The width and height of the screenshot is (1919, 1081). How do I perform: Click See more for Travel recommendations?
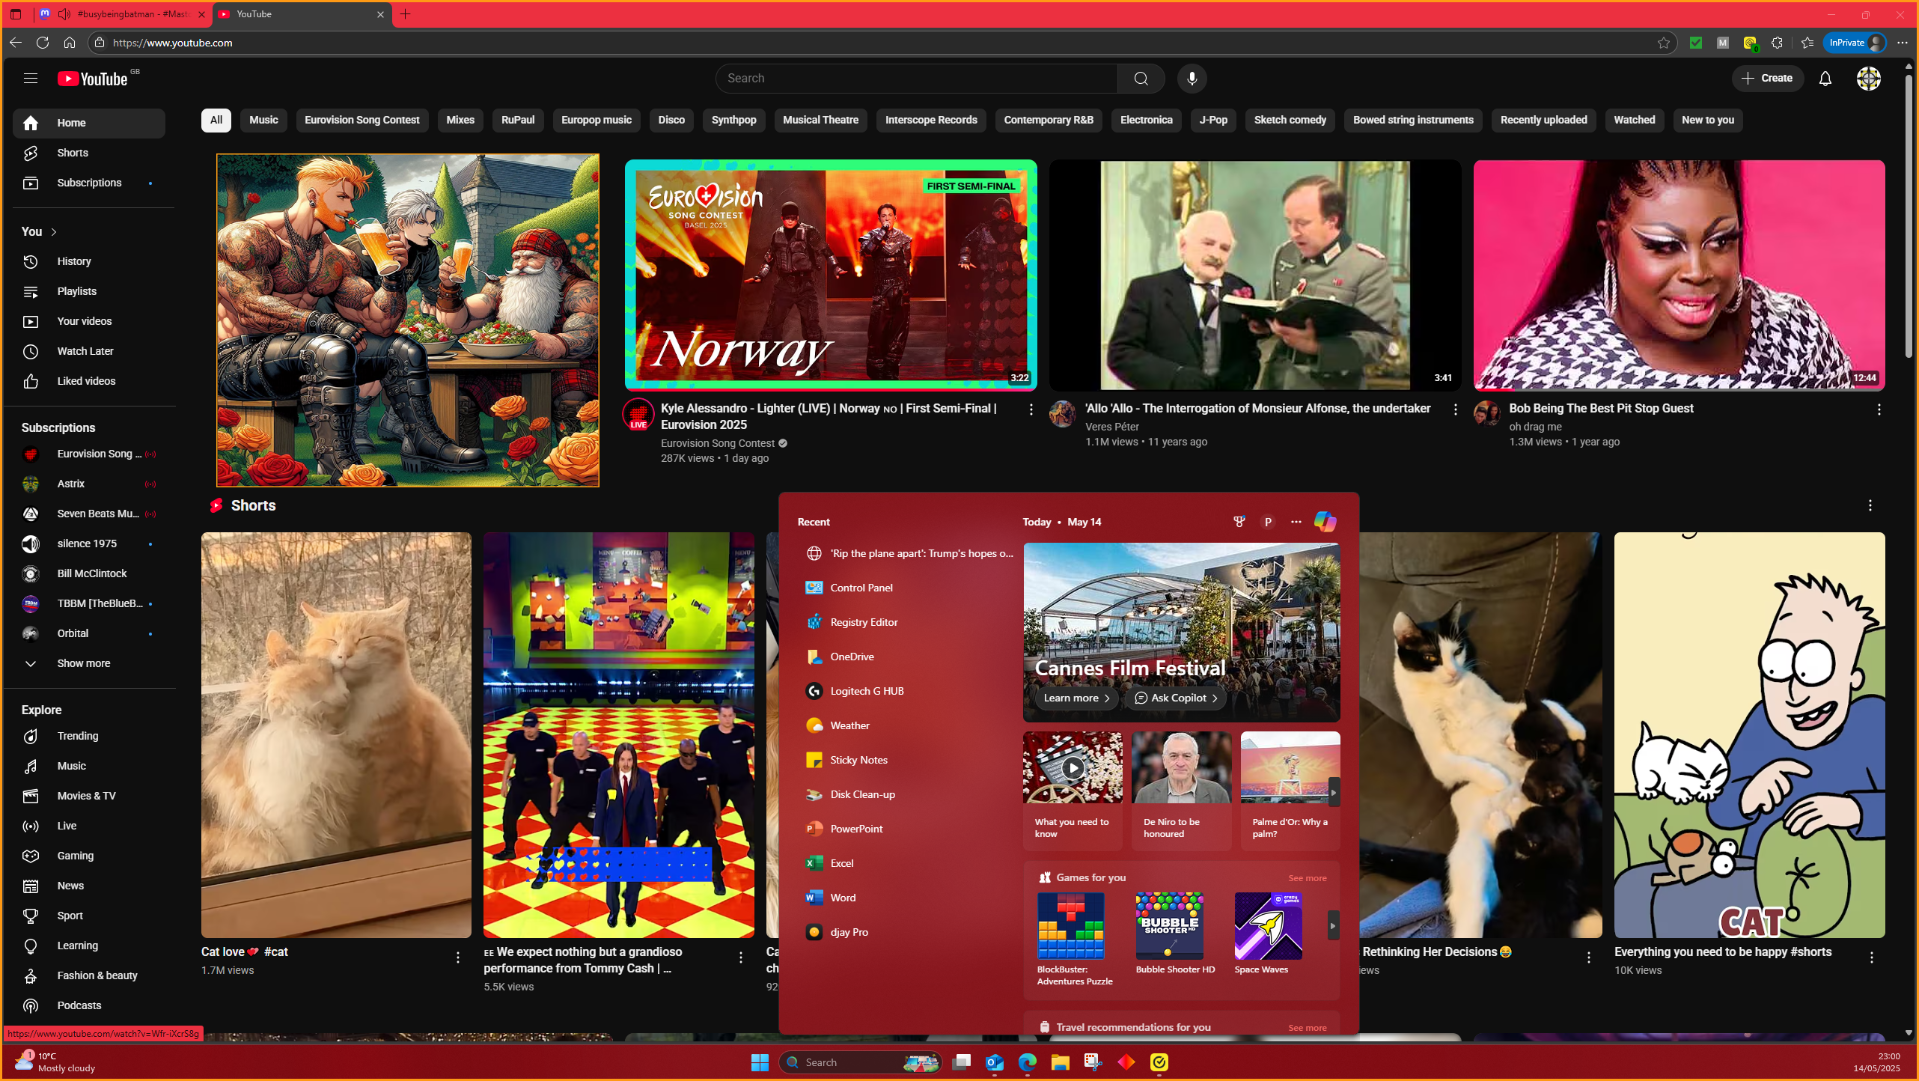point(1307,1028)
